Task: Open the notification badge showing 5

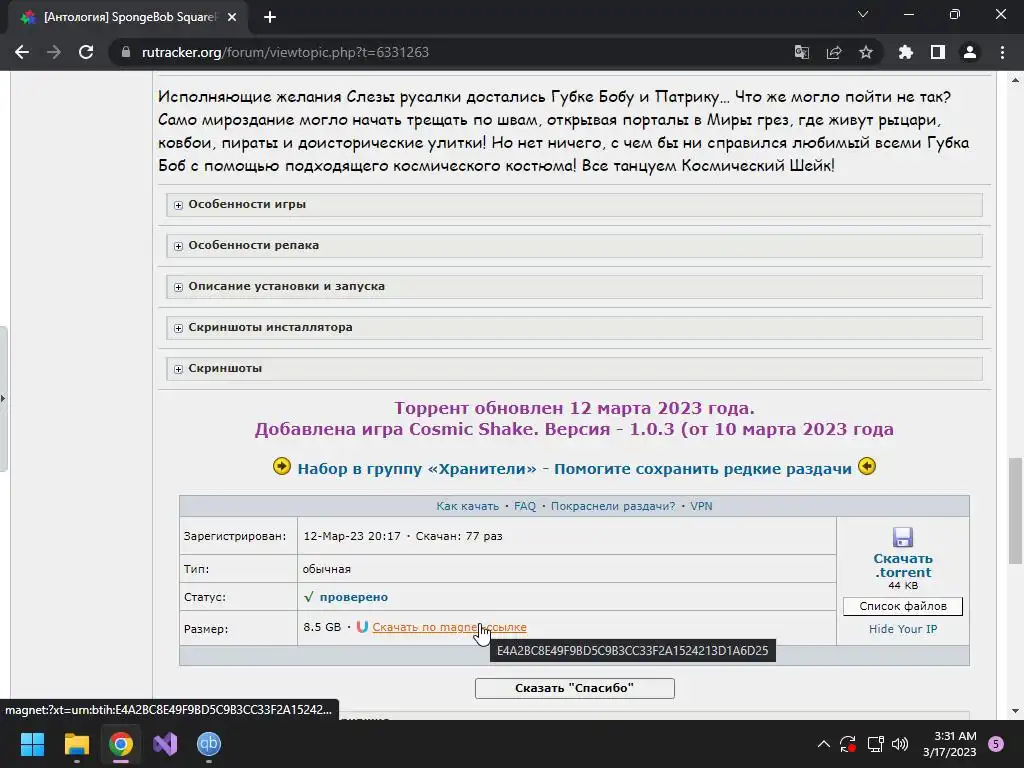Action: pyautogui.click(x=996, y=744)
